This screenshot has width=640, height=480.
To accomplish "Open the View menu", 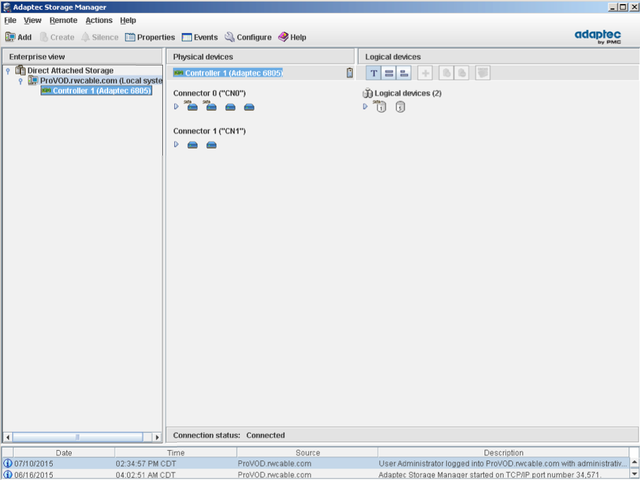I will 32,20.
